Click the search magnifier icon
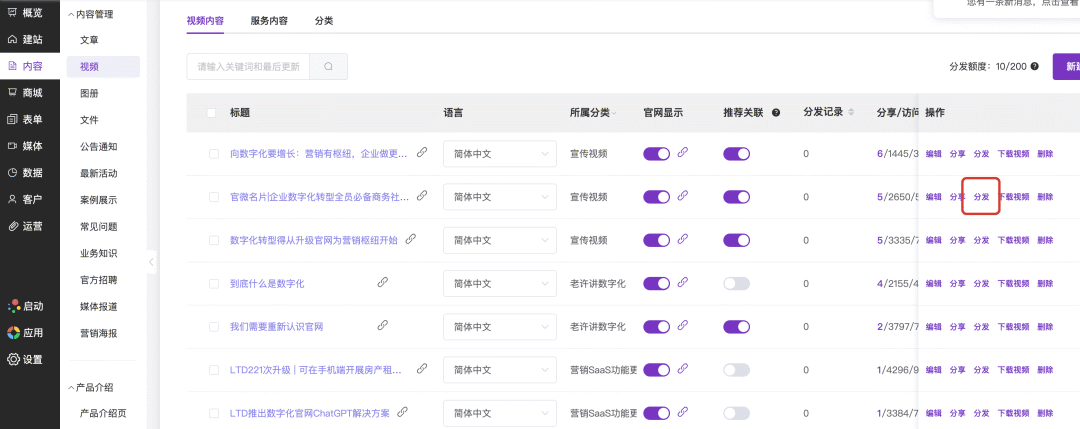Image resolution: width=1080 pixels, height=429 pixels. coord(328,67)
